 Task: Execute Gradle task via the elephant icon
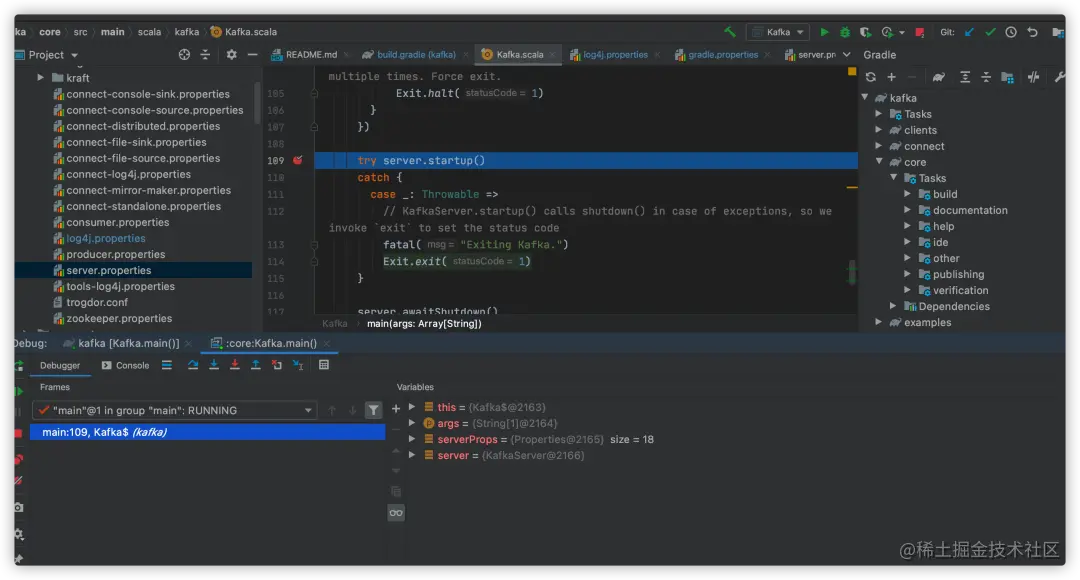[938, 77]
